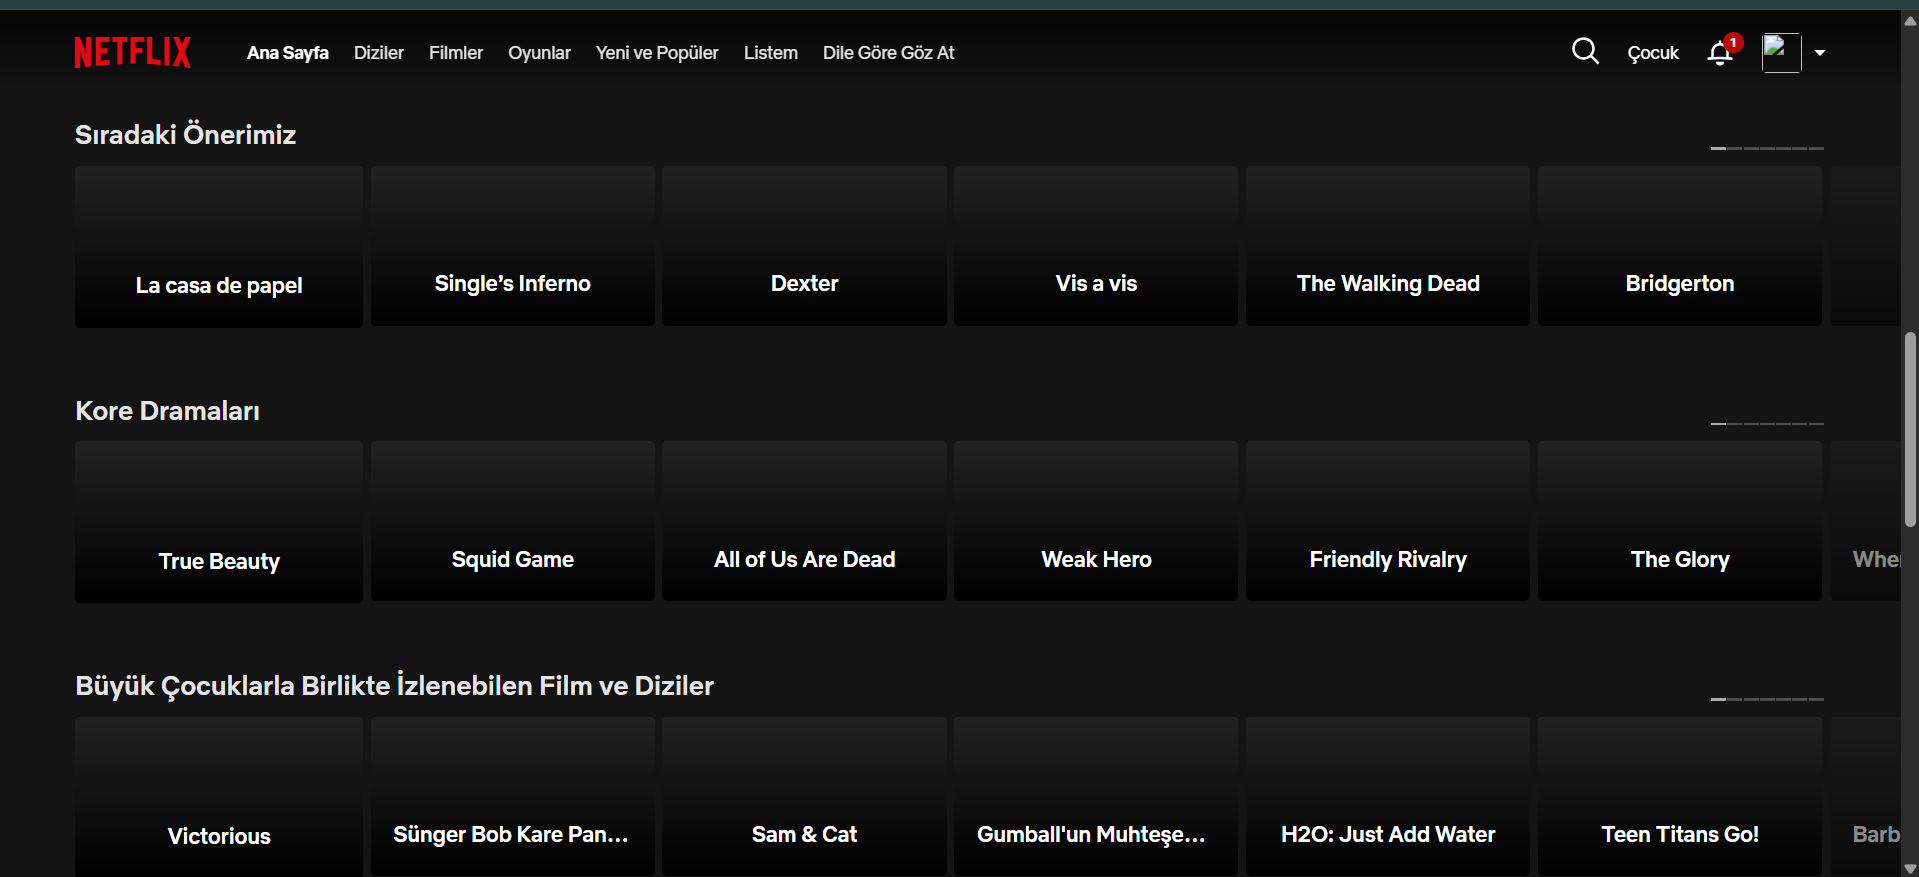The image size is (1919, 877).
Task: Open the Teen Titans Go! card
Action: pos(1680,797)
